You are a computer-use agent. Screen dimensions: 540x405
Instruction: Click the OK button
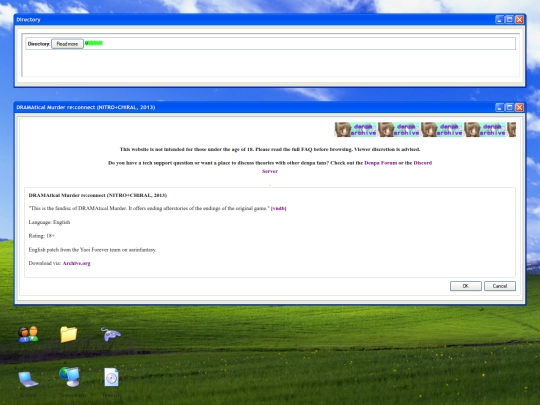pos(466,286)
